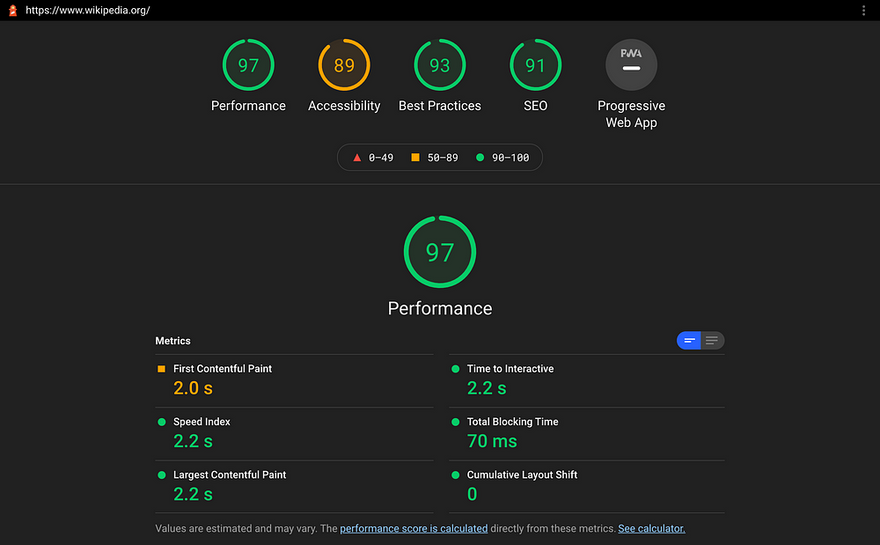Image resolution: width=880 pixels, height=545 pixels.
Task: Expand the Cumulative Layout Shift metric
Action: coord(586,487)
